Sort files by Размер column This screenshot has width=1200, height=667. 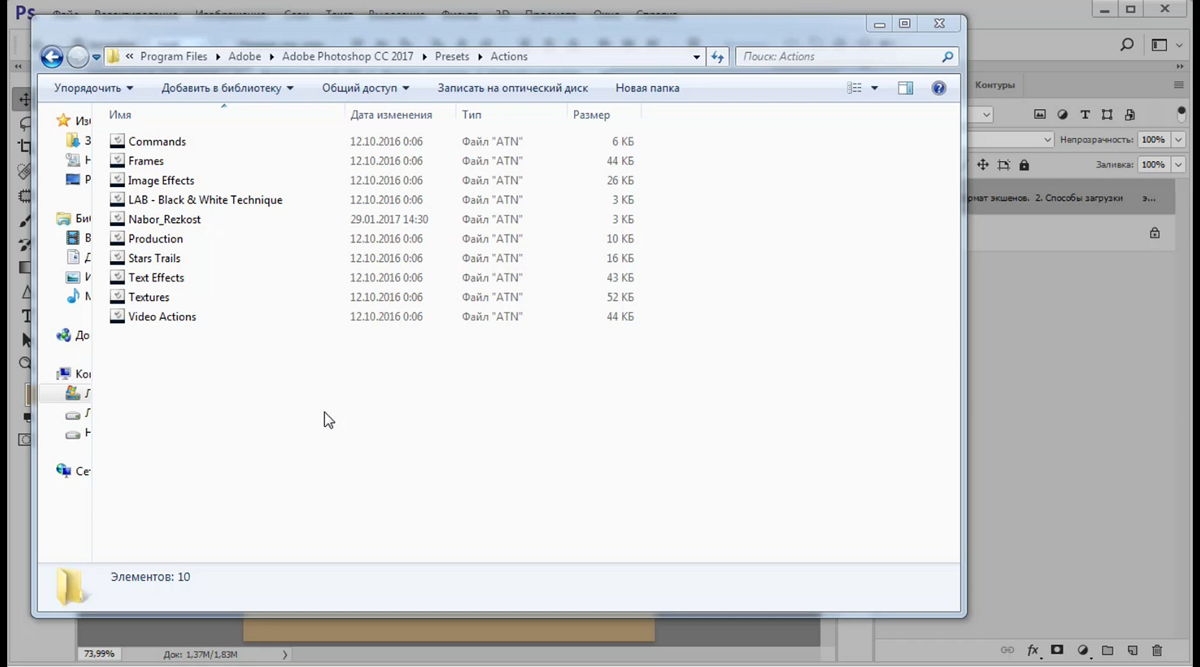point(591,115)
